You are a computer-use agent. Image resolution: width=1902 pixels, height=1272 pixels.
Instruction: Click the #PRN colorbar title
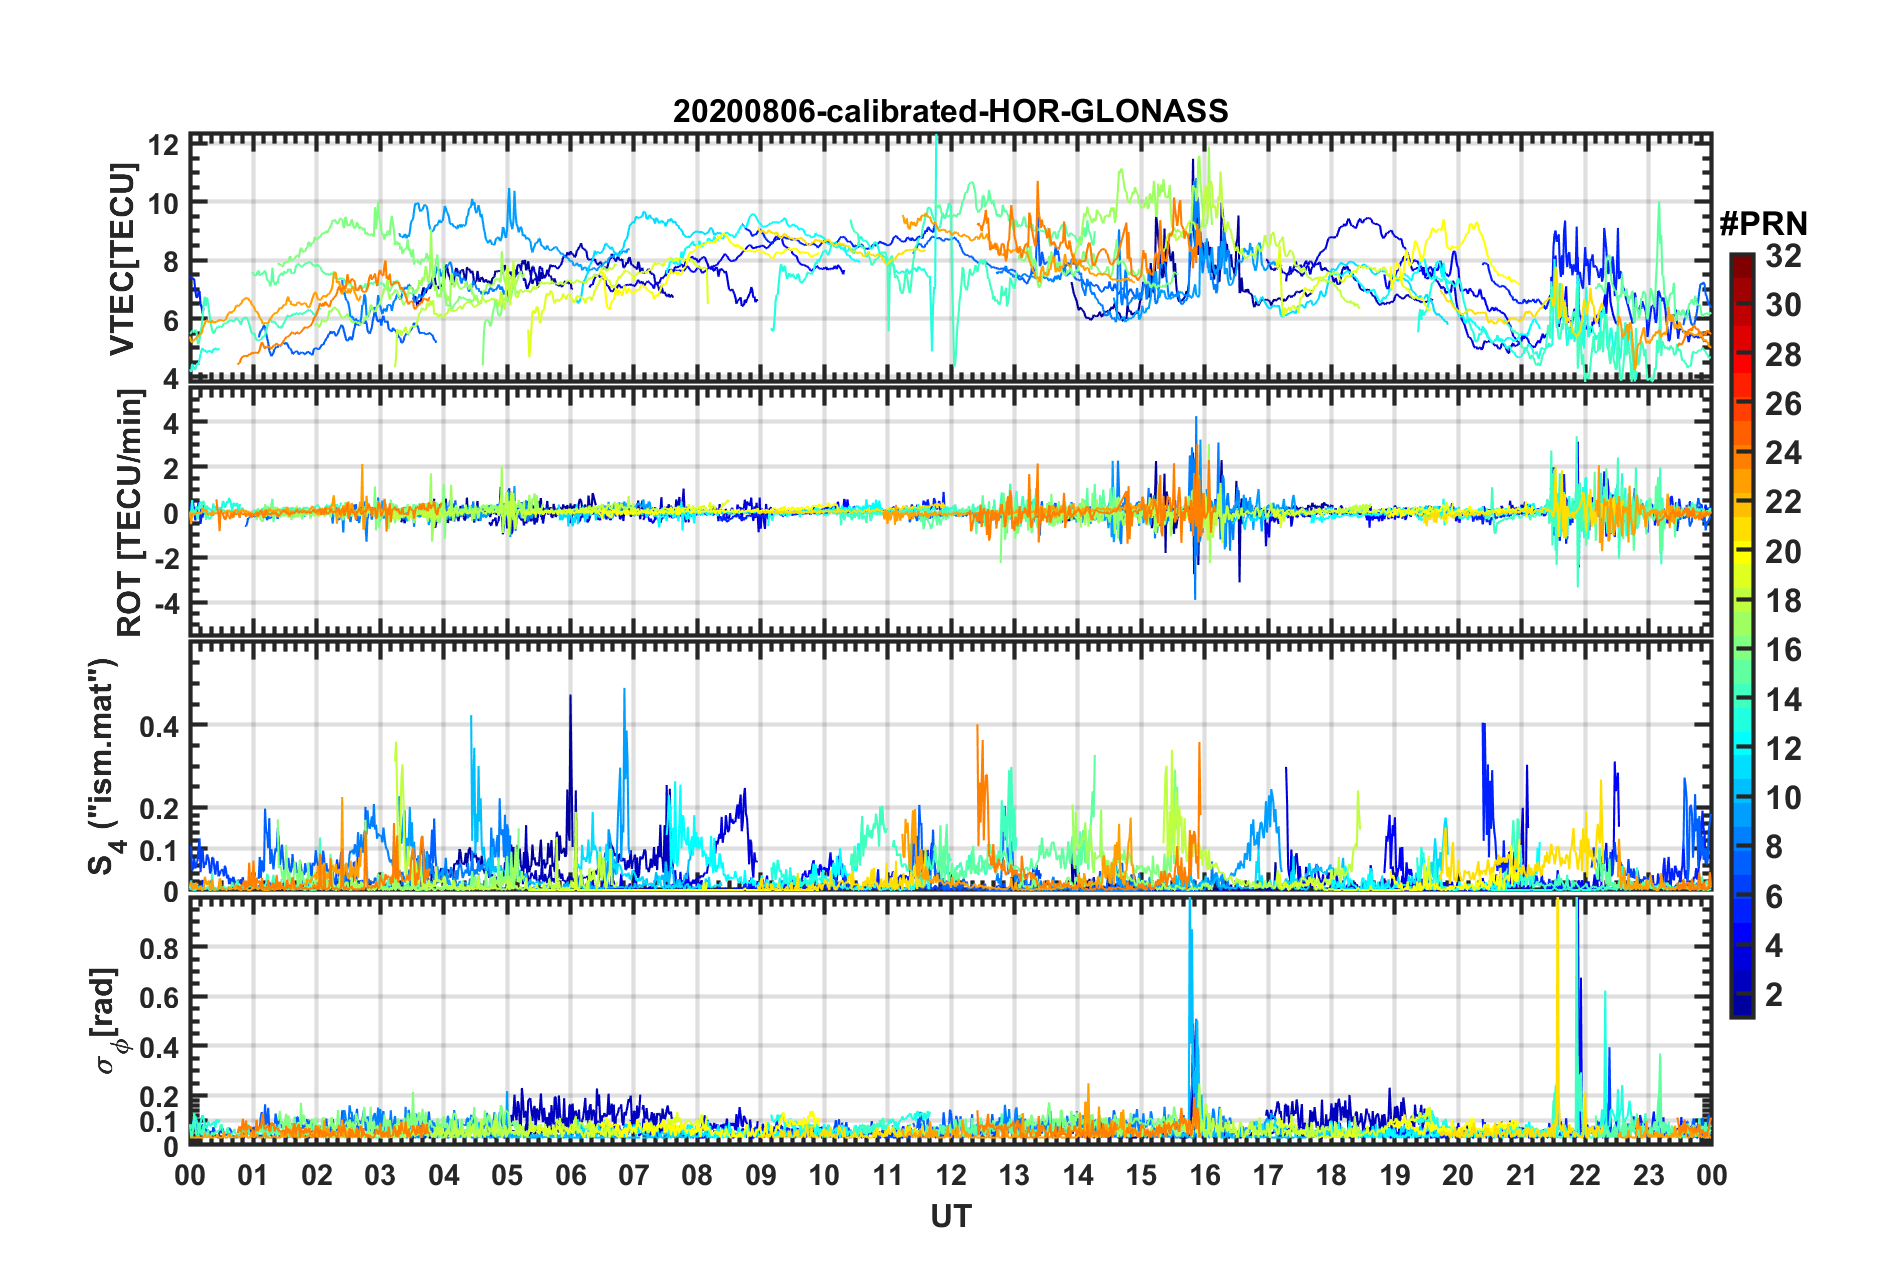pos(1763,224)
